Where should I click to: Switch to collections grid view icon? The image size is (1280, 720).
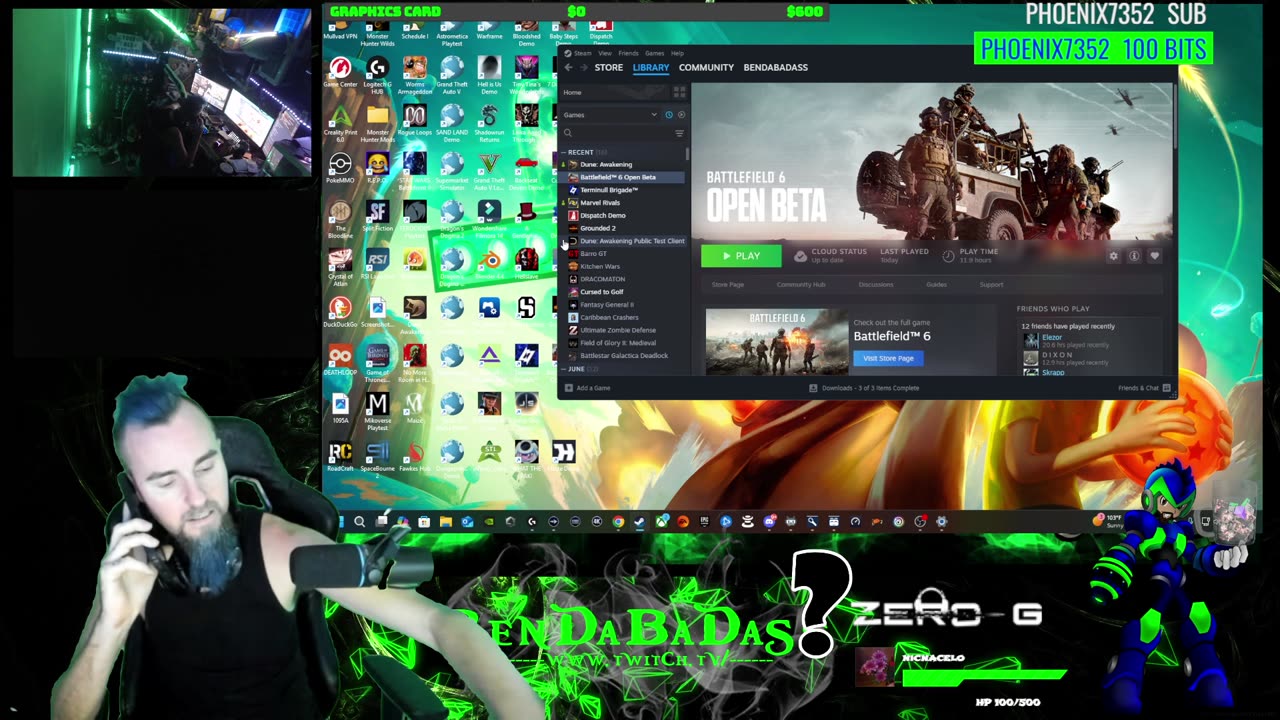coord(679,92)
